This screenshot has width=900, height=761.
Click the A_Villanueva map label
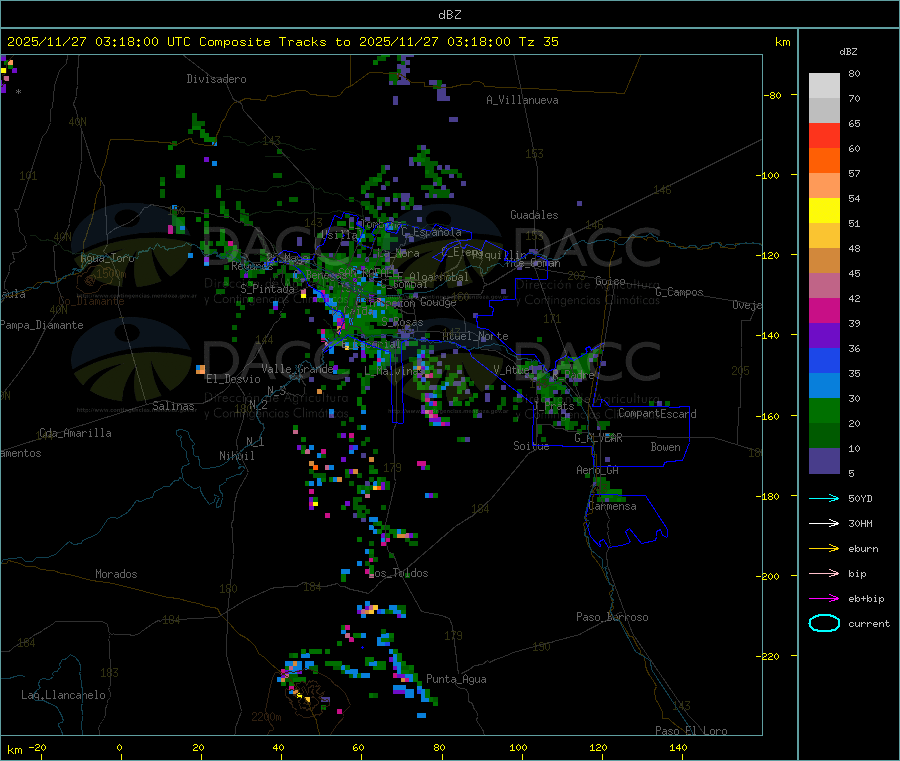[x=522, y=100]
